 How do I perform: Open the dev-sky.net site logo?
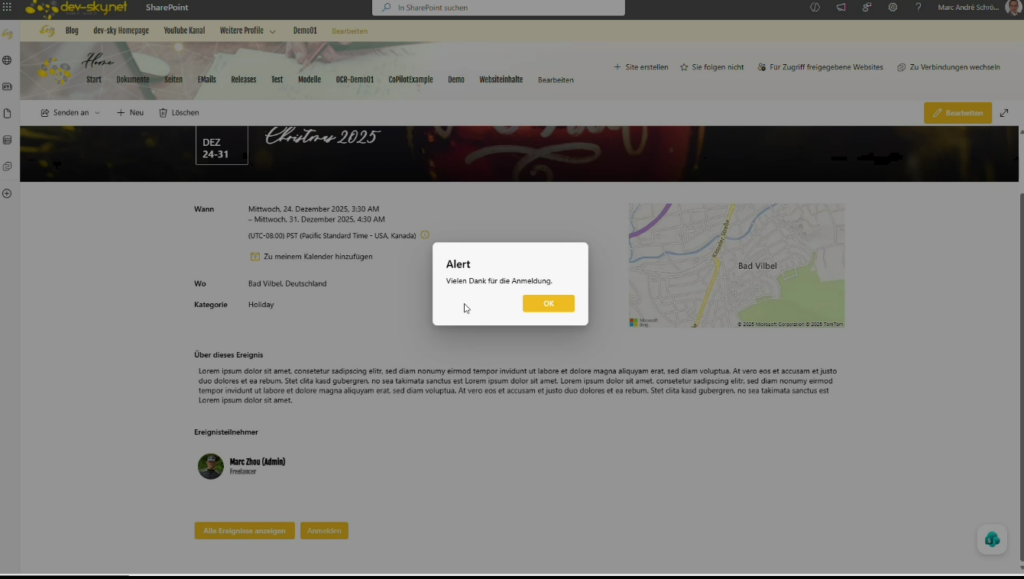(x=76, y=8)
